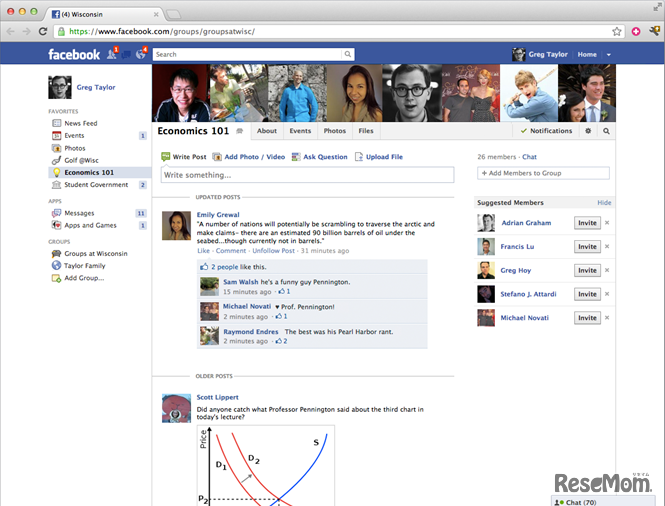This screenshot has height=506, width=665.
Task: Open friend requests icon in header
Action: tap(112, 54)
